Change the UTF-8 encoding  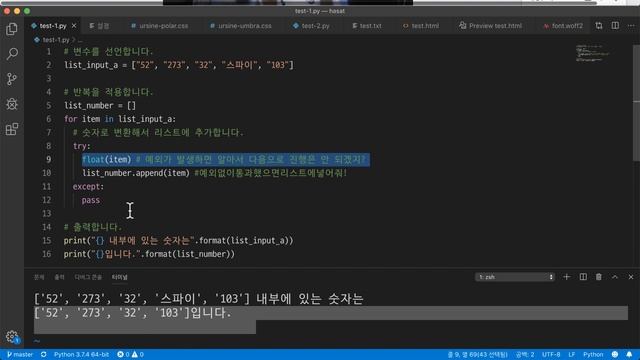coord(551,354)
